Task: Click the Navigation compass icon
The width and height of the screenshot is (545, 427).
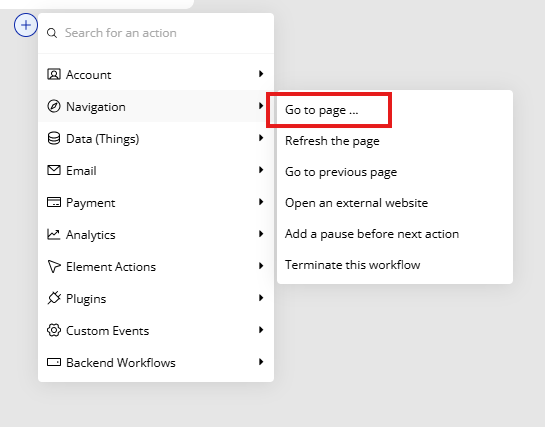Action: 54,106
